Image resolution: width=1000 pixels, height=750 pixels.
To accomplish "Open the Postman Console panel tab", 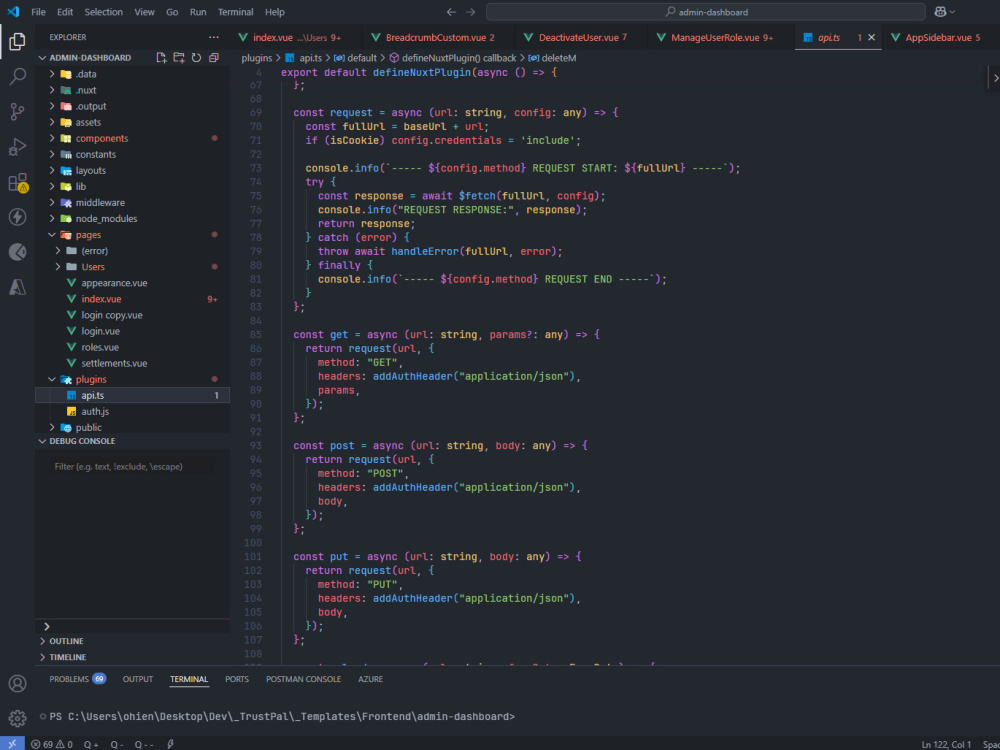I will point(304,679).
